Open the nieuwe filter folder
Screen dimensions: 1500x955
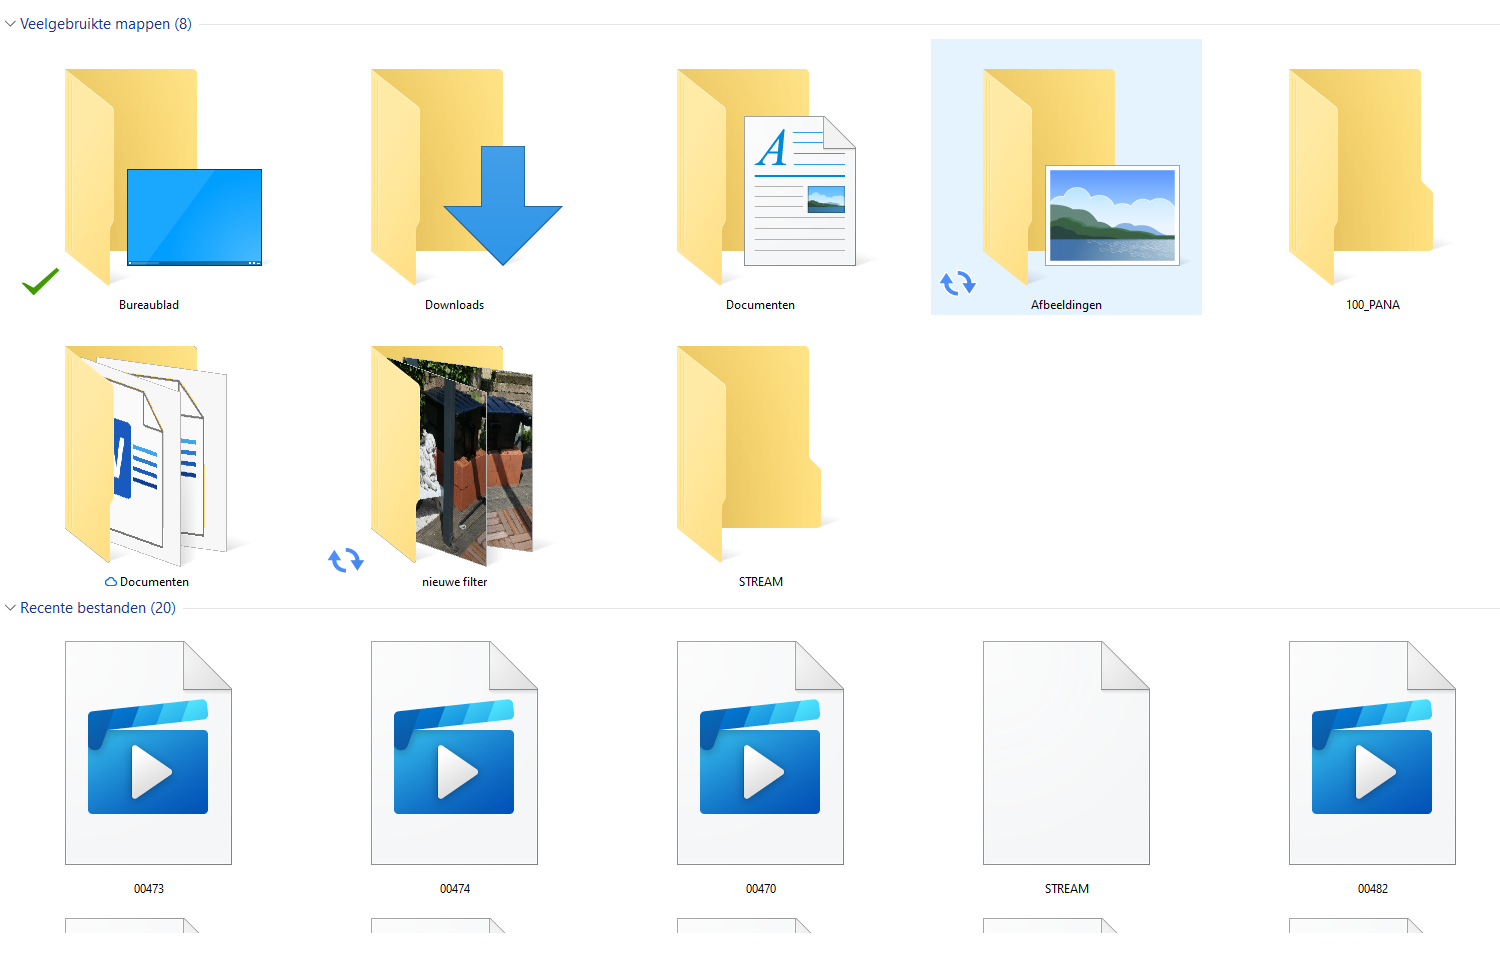pos(454,456)
